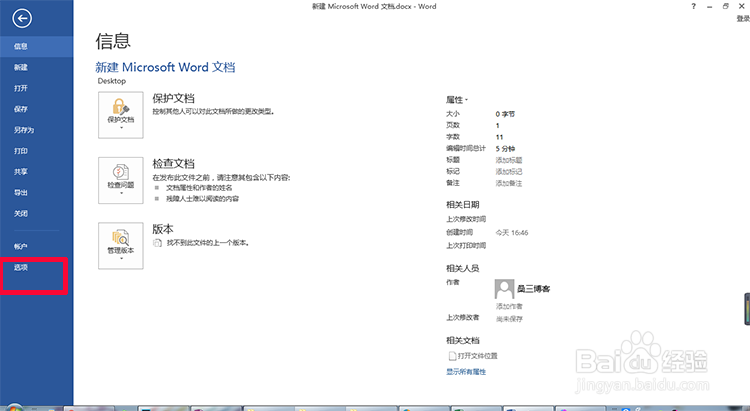Click the 0 字节 size value
Screen dimensions: 750x411
point(505,114)
